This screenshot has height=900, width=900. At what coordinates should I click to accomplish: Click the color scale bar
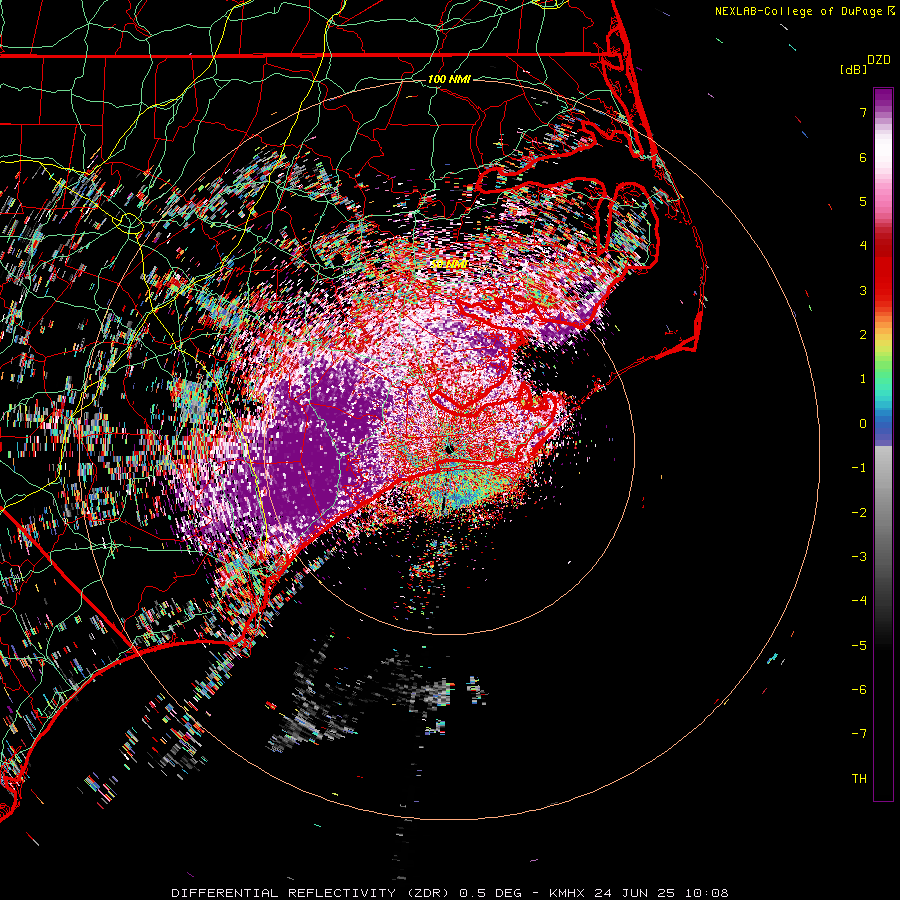pos(883,444)
